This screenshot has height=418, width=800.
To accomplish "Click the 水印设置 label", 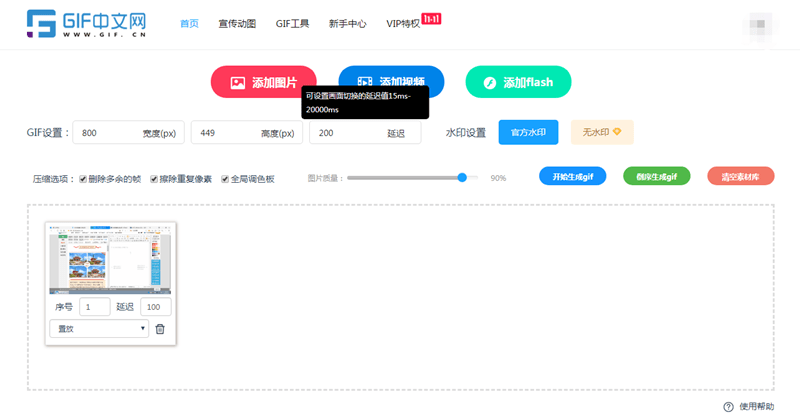I will tap(465, 133).
